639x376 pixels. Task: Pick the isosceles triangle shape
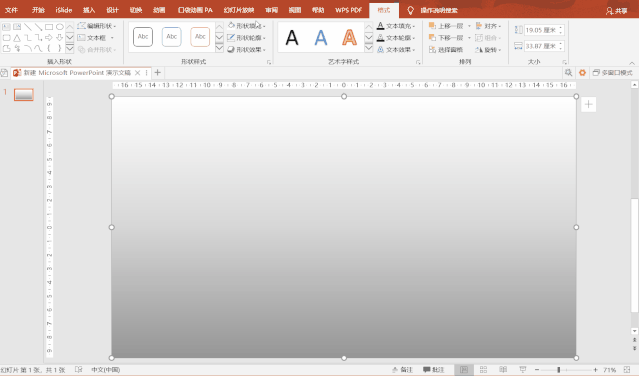(17, 38)
